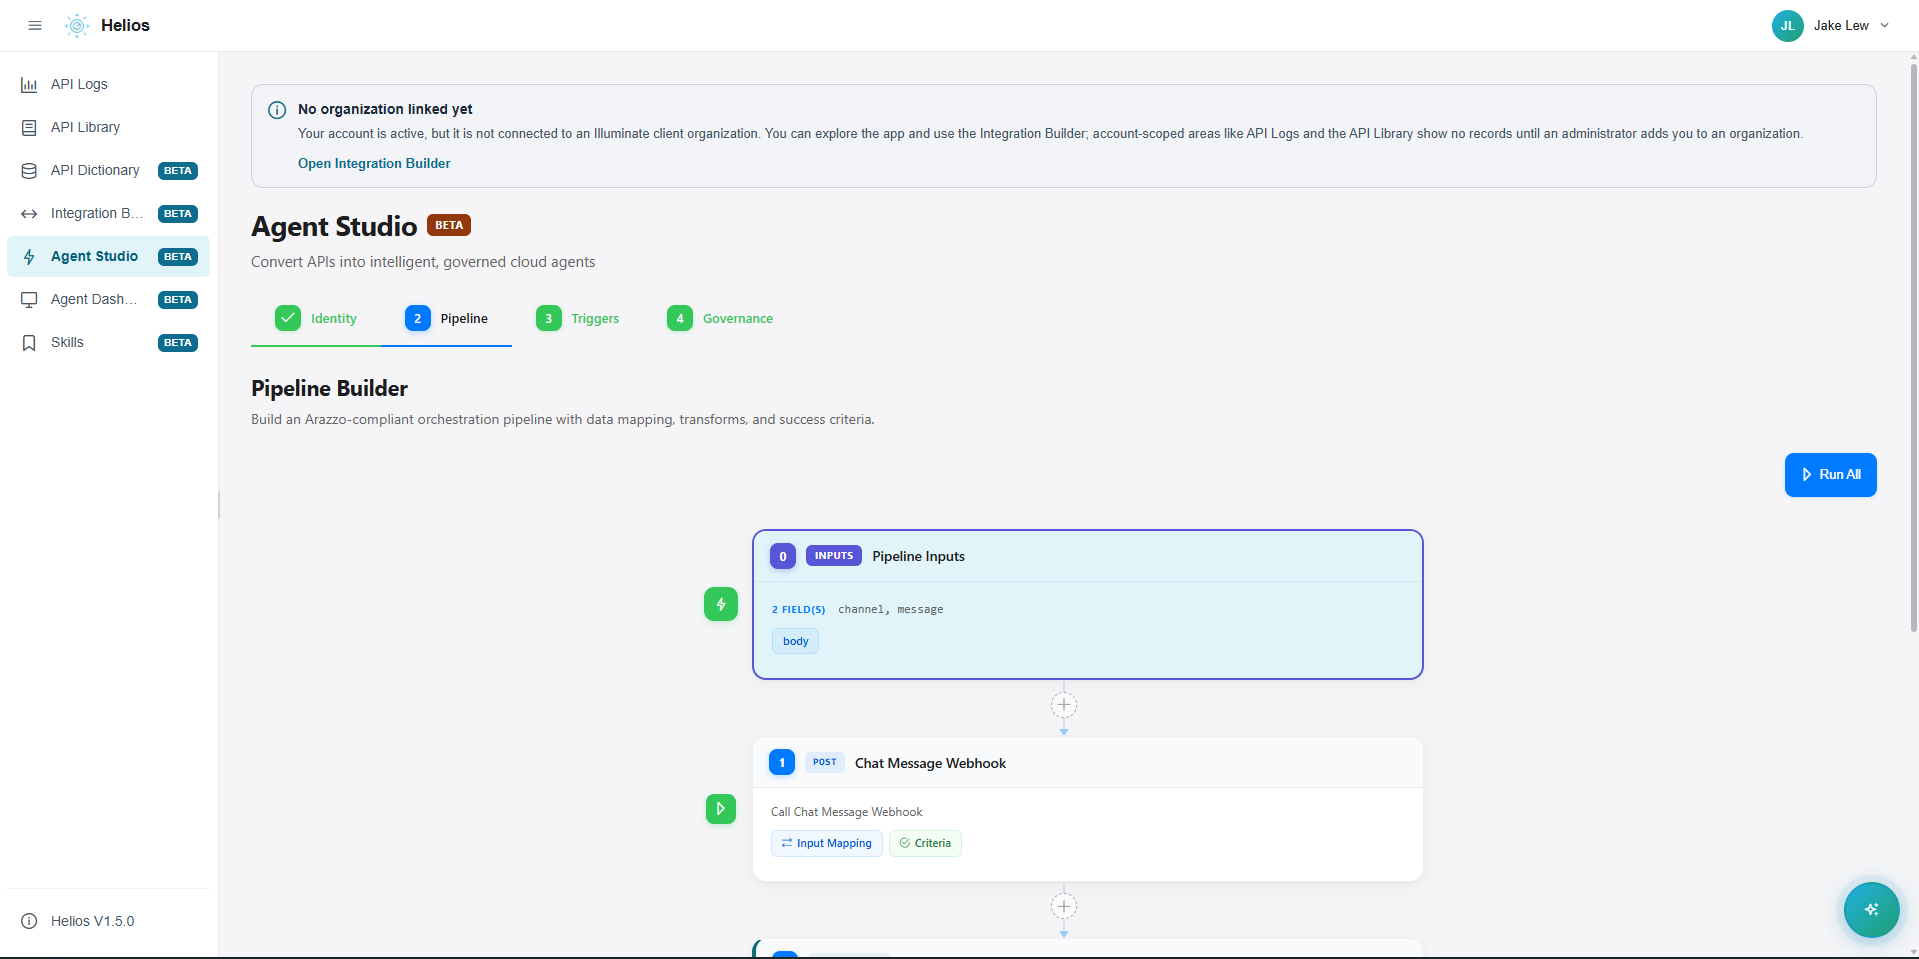
Task: Open Criteria for Chat Message Webhook
Action: tap(925, 843)
